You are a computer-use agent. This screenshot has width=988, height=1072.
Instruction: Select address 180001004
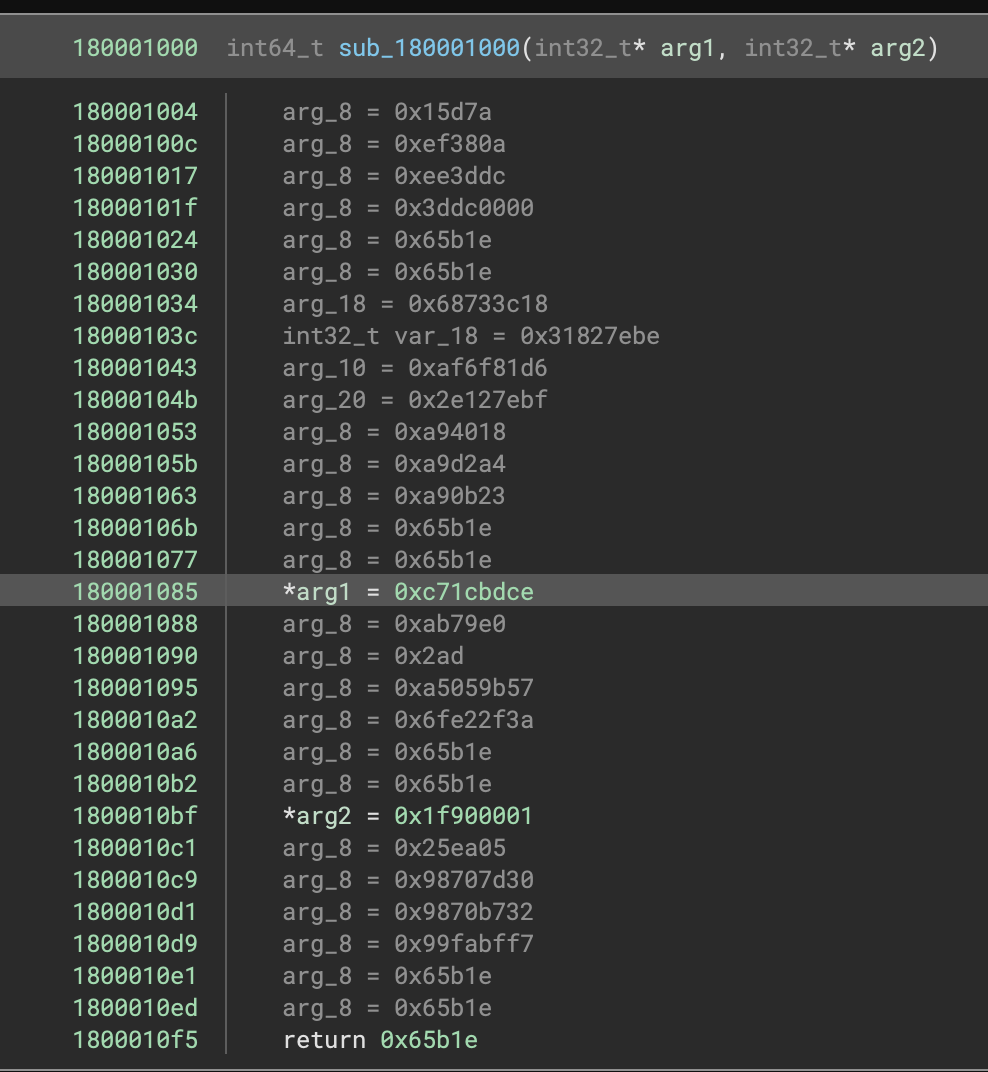tap(135, 112)
